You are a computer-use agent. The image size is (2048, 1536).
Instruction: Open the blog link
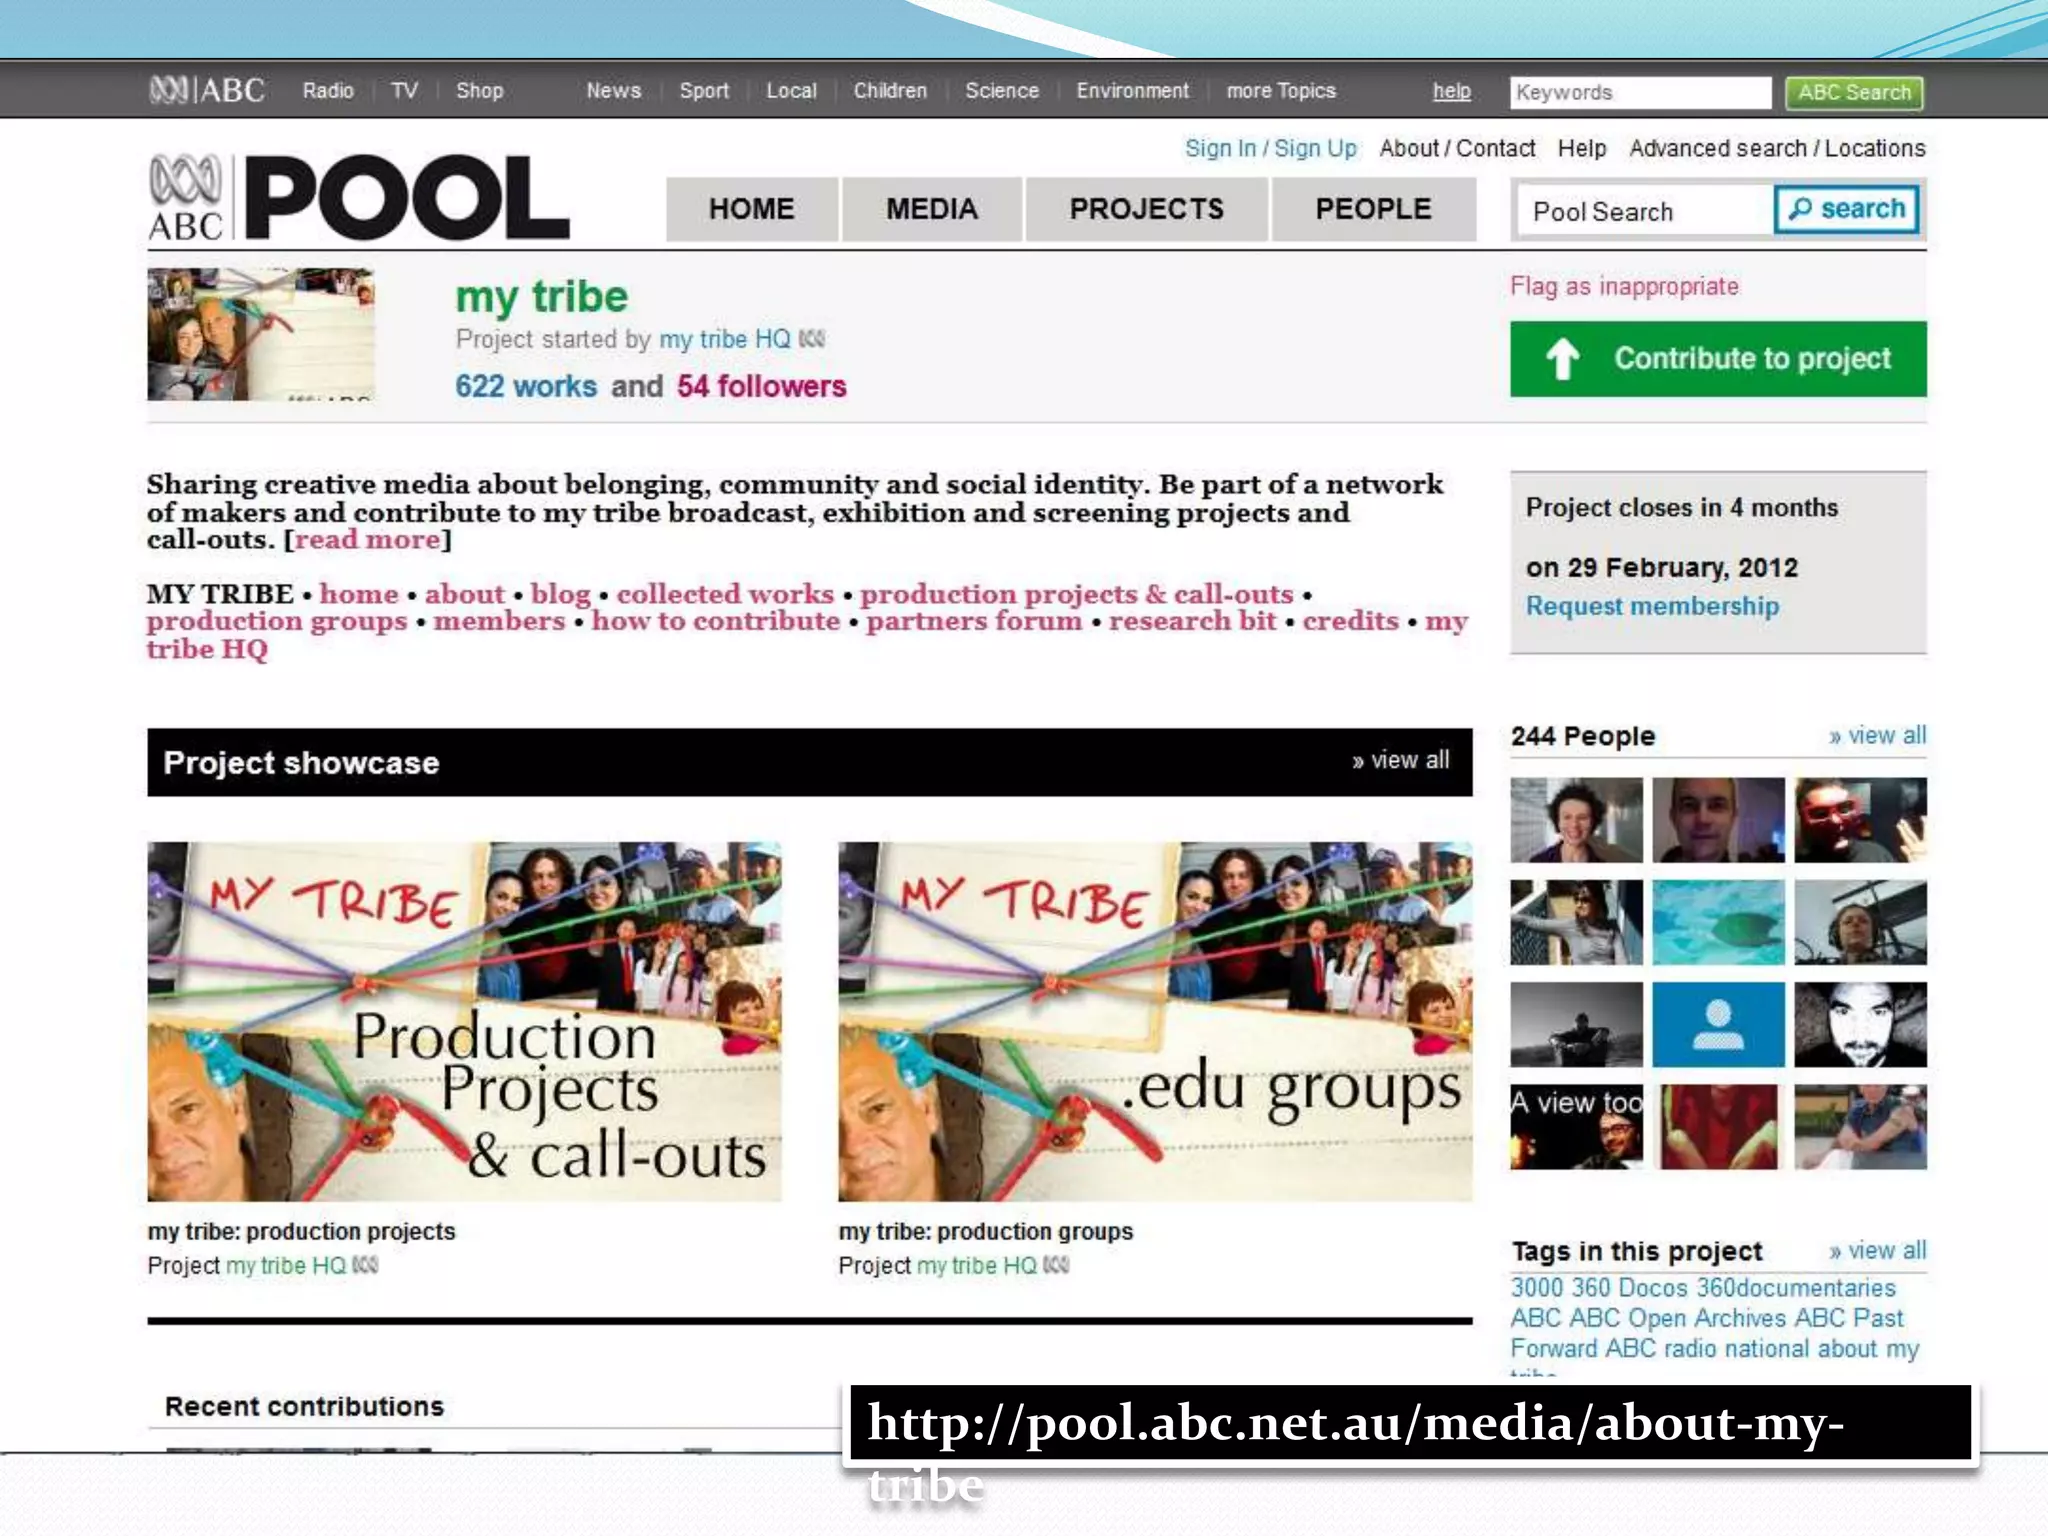pos(561,594)
